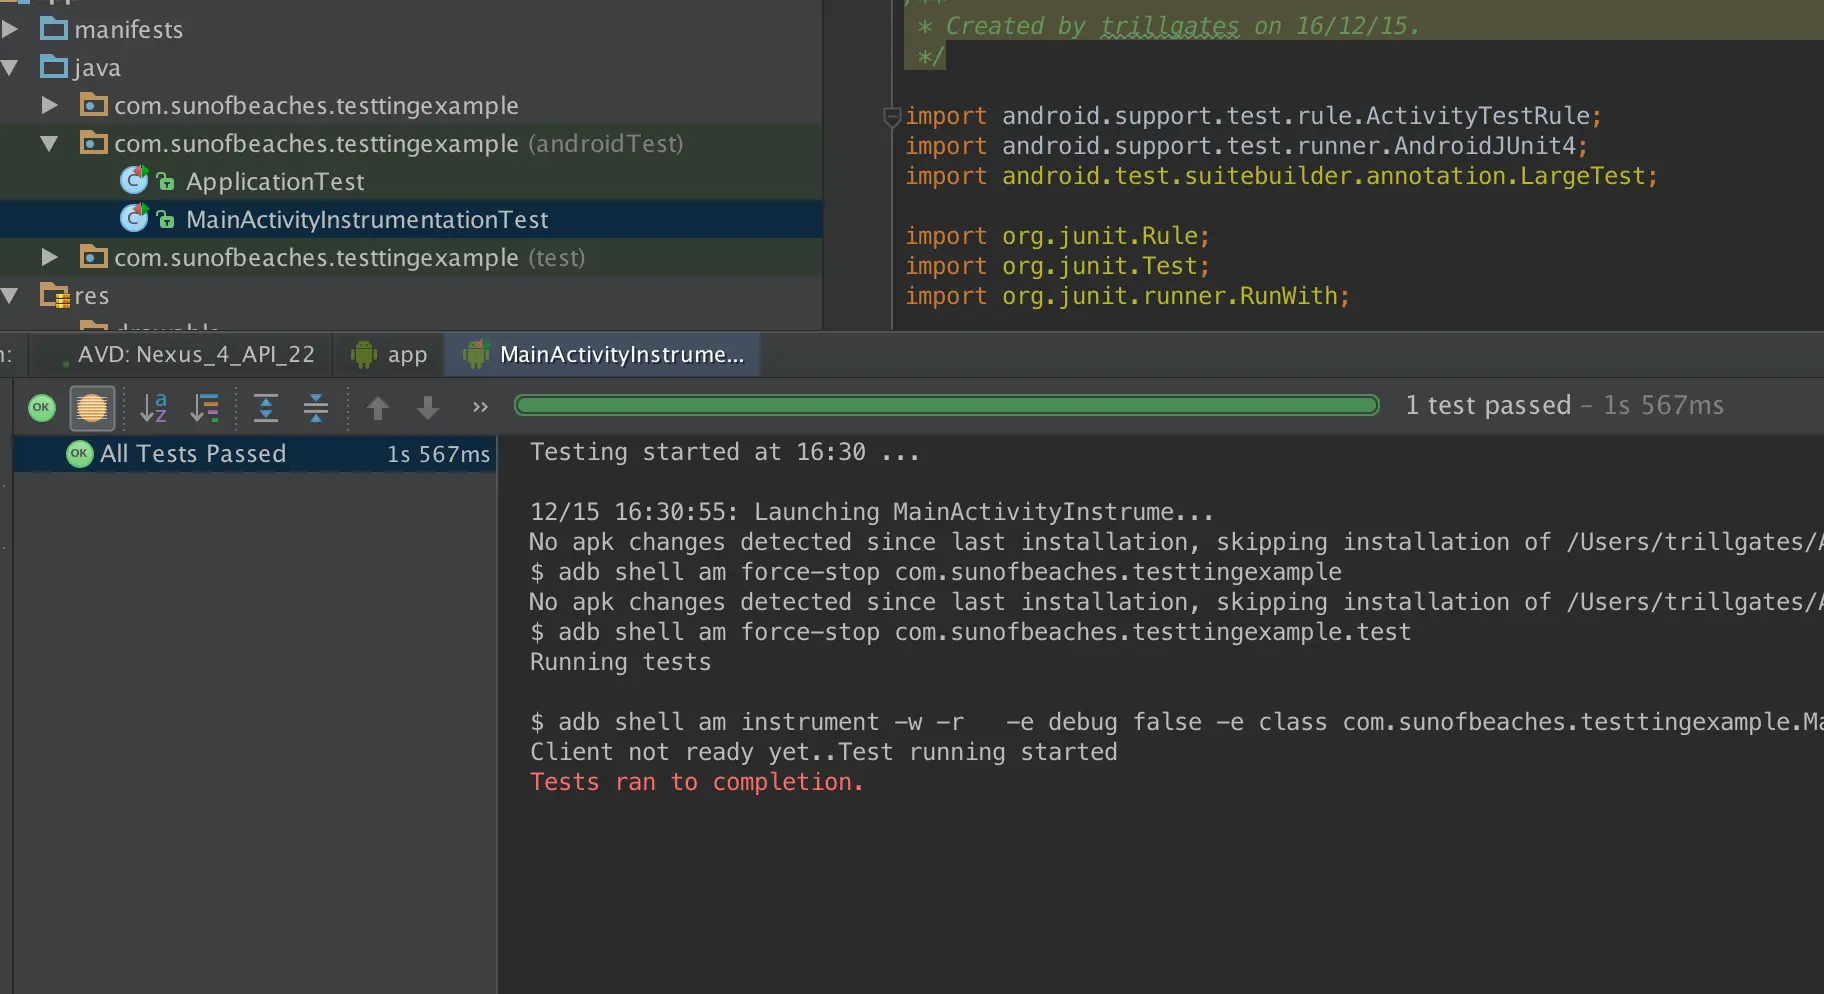Click the force-stop com.sunofbeaches.testtingexample.test line

point(970,632)
